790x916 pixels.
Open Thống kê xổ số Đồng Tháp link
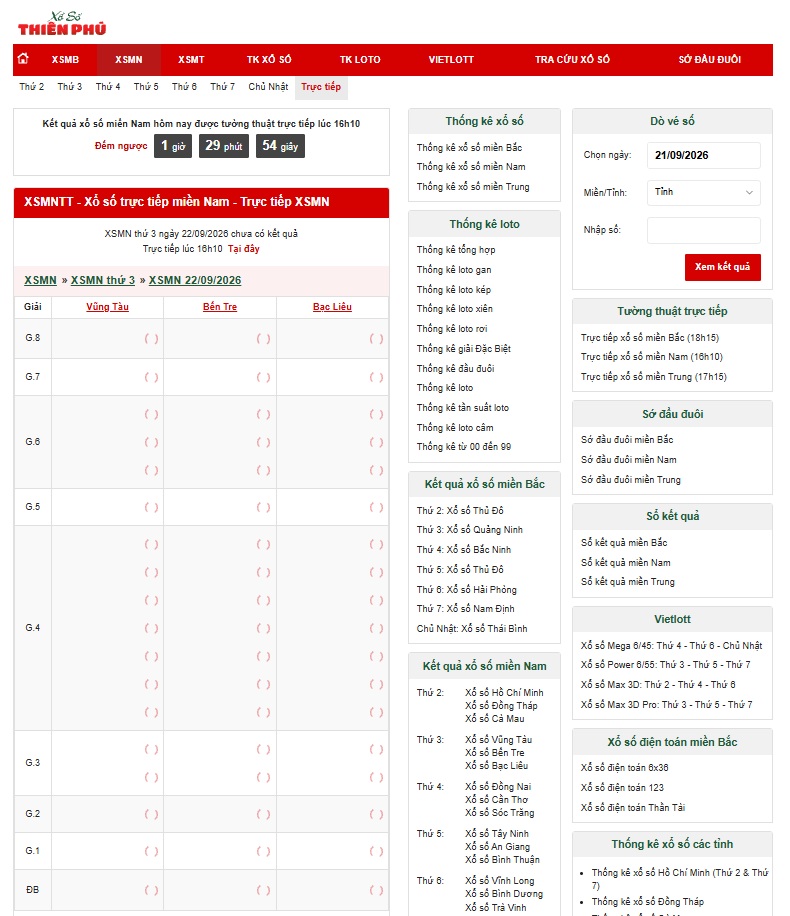(647, 902)
